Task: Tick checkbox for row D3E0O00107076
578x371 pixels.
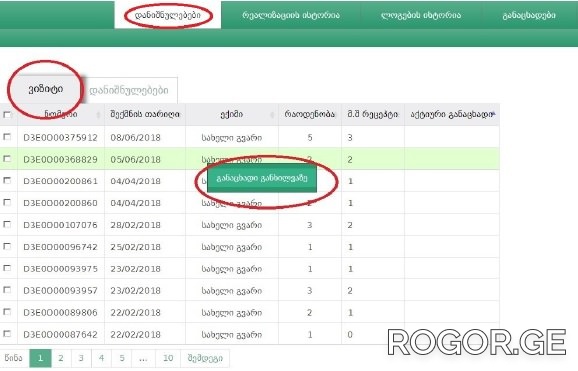Action: tap(7, 224)
